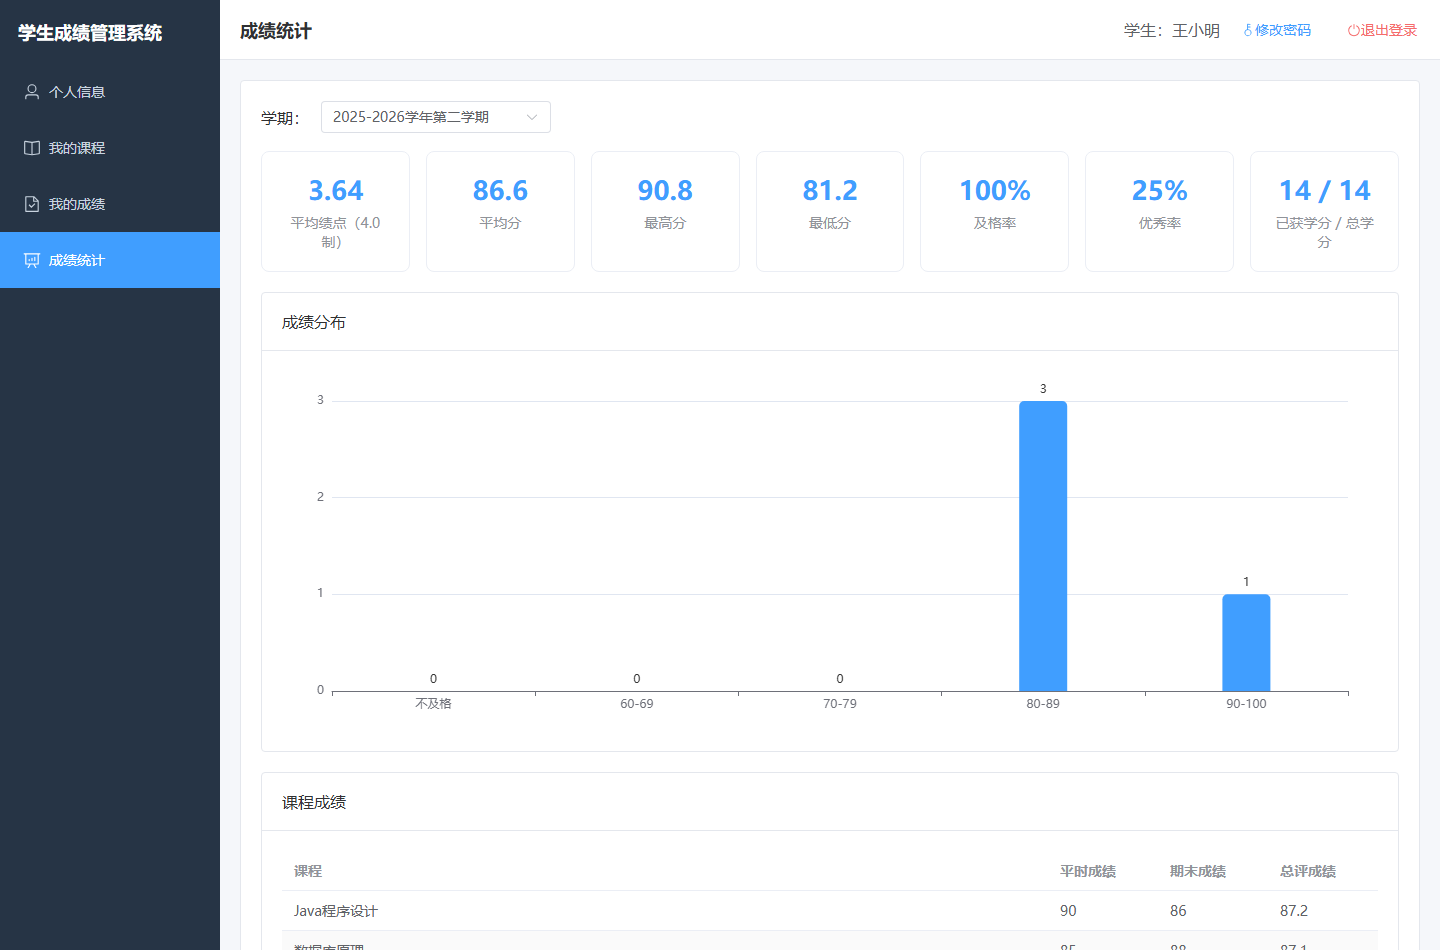Click the document icon beside 我的成绩
The height and width of the screenshot is (950, 1440).
click(x=32, y=204)
